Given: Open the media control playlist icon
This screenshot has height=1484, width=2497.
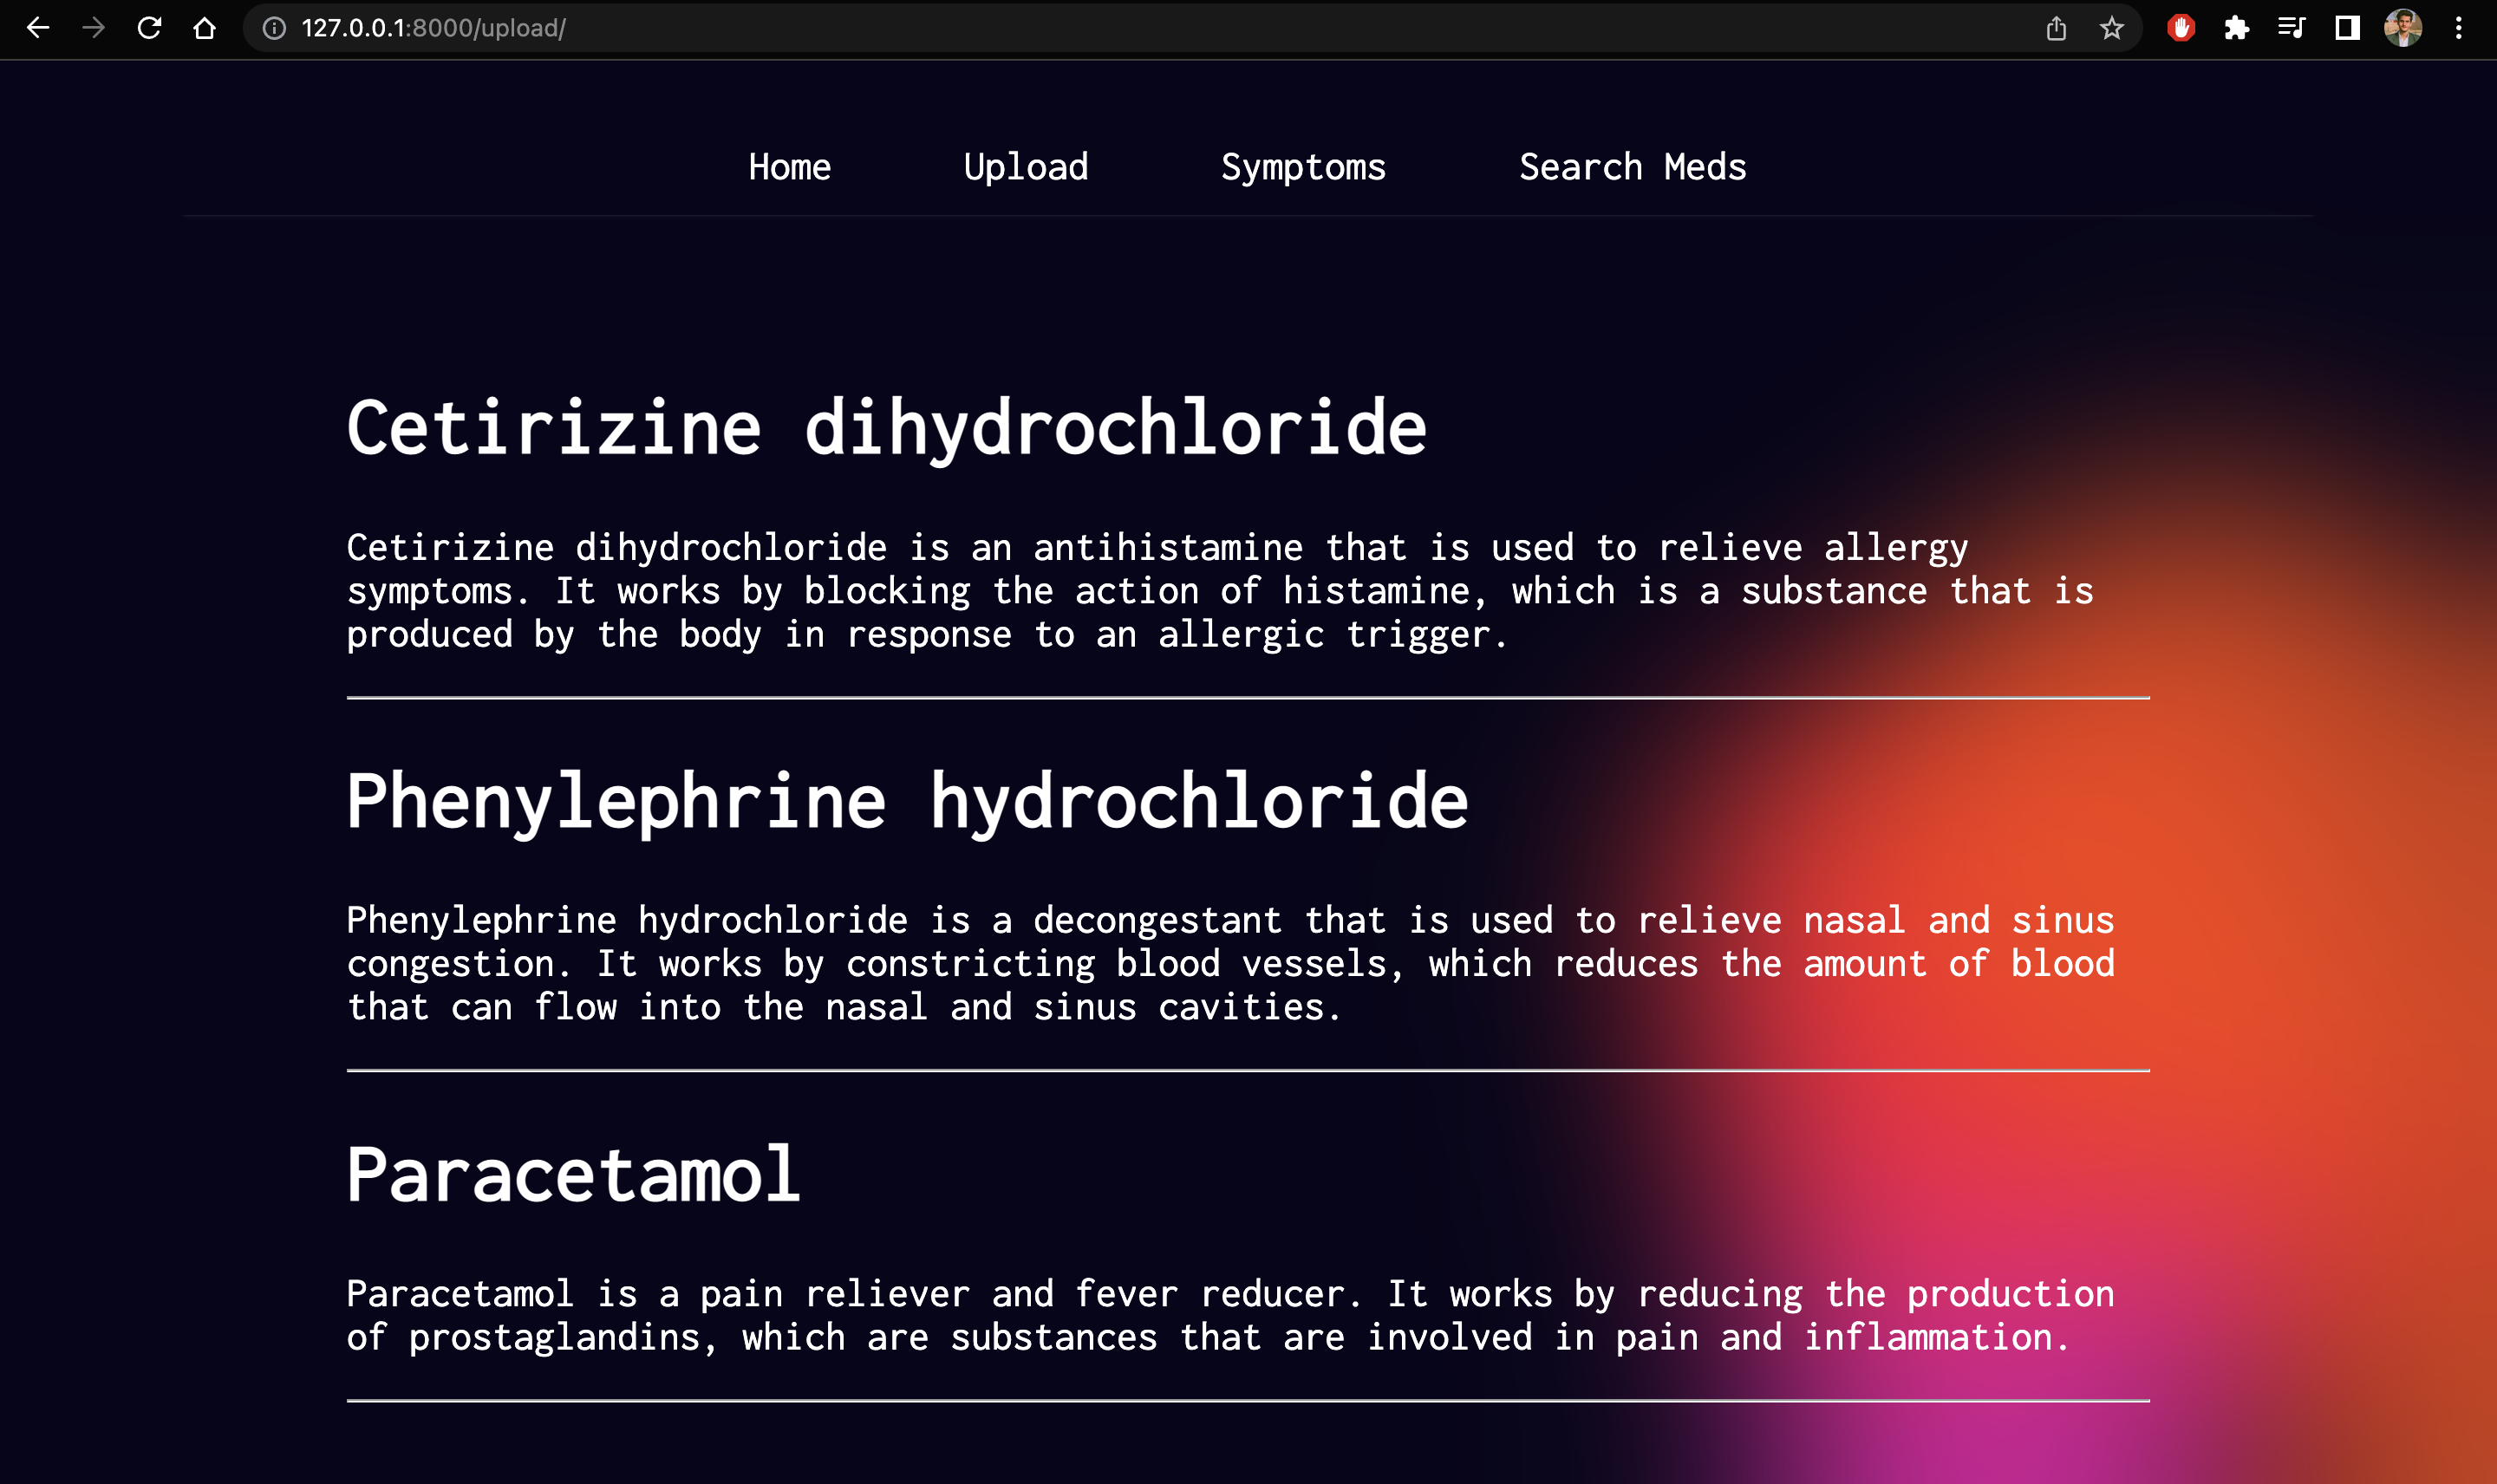Looking at the screenshot, I should click(2292, 28).
